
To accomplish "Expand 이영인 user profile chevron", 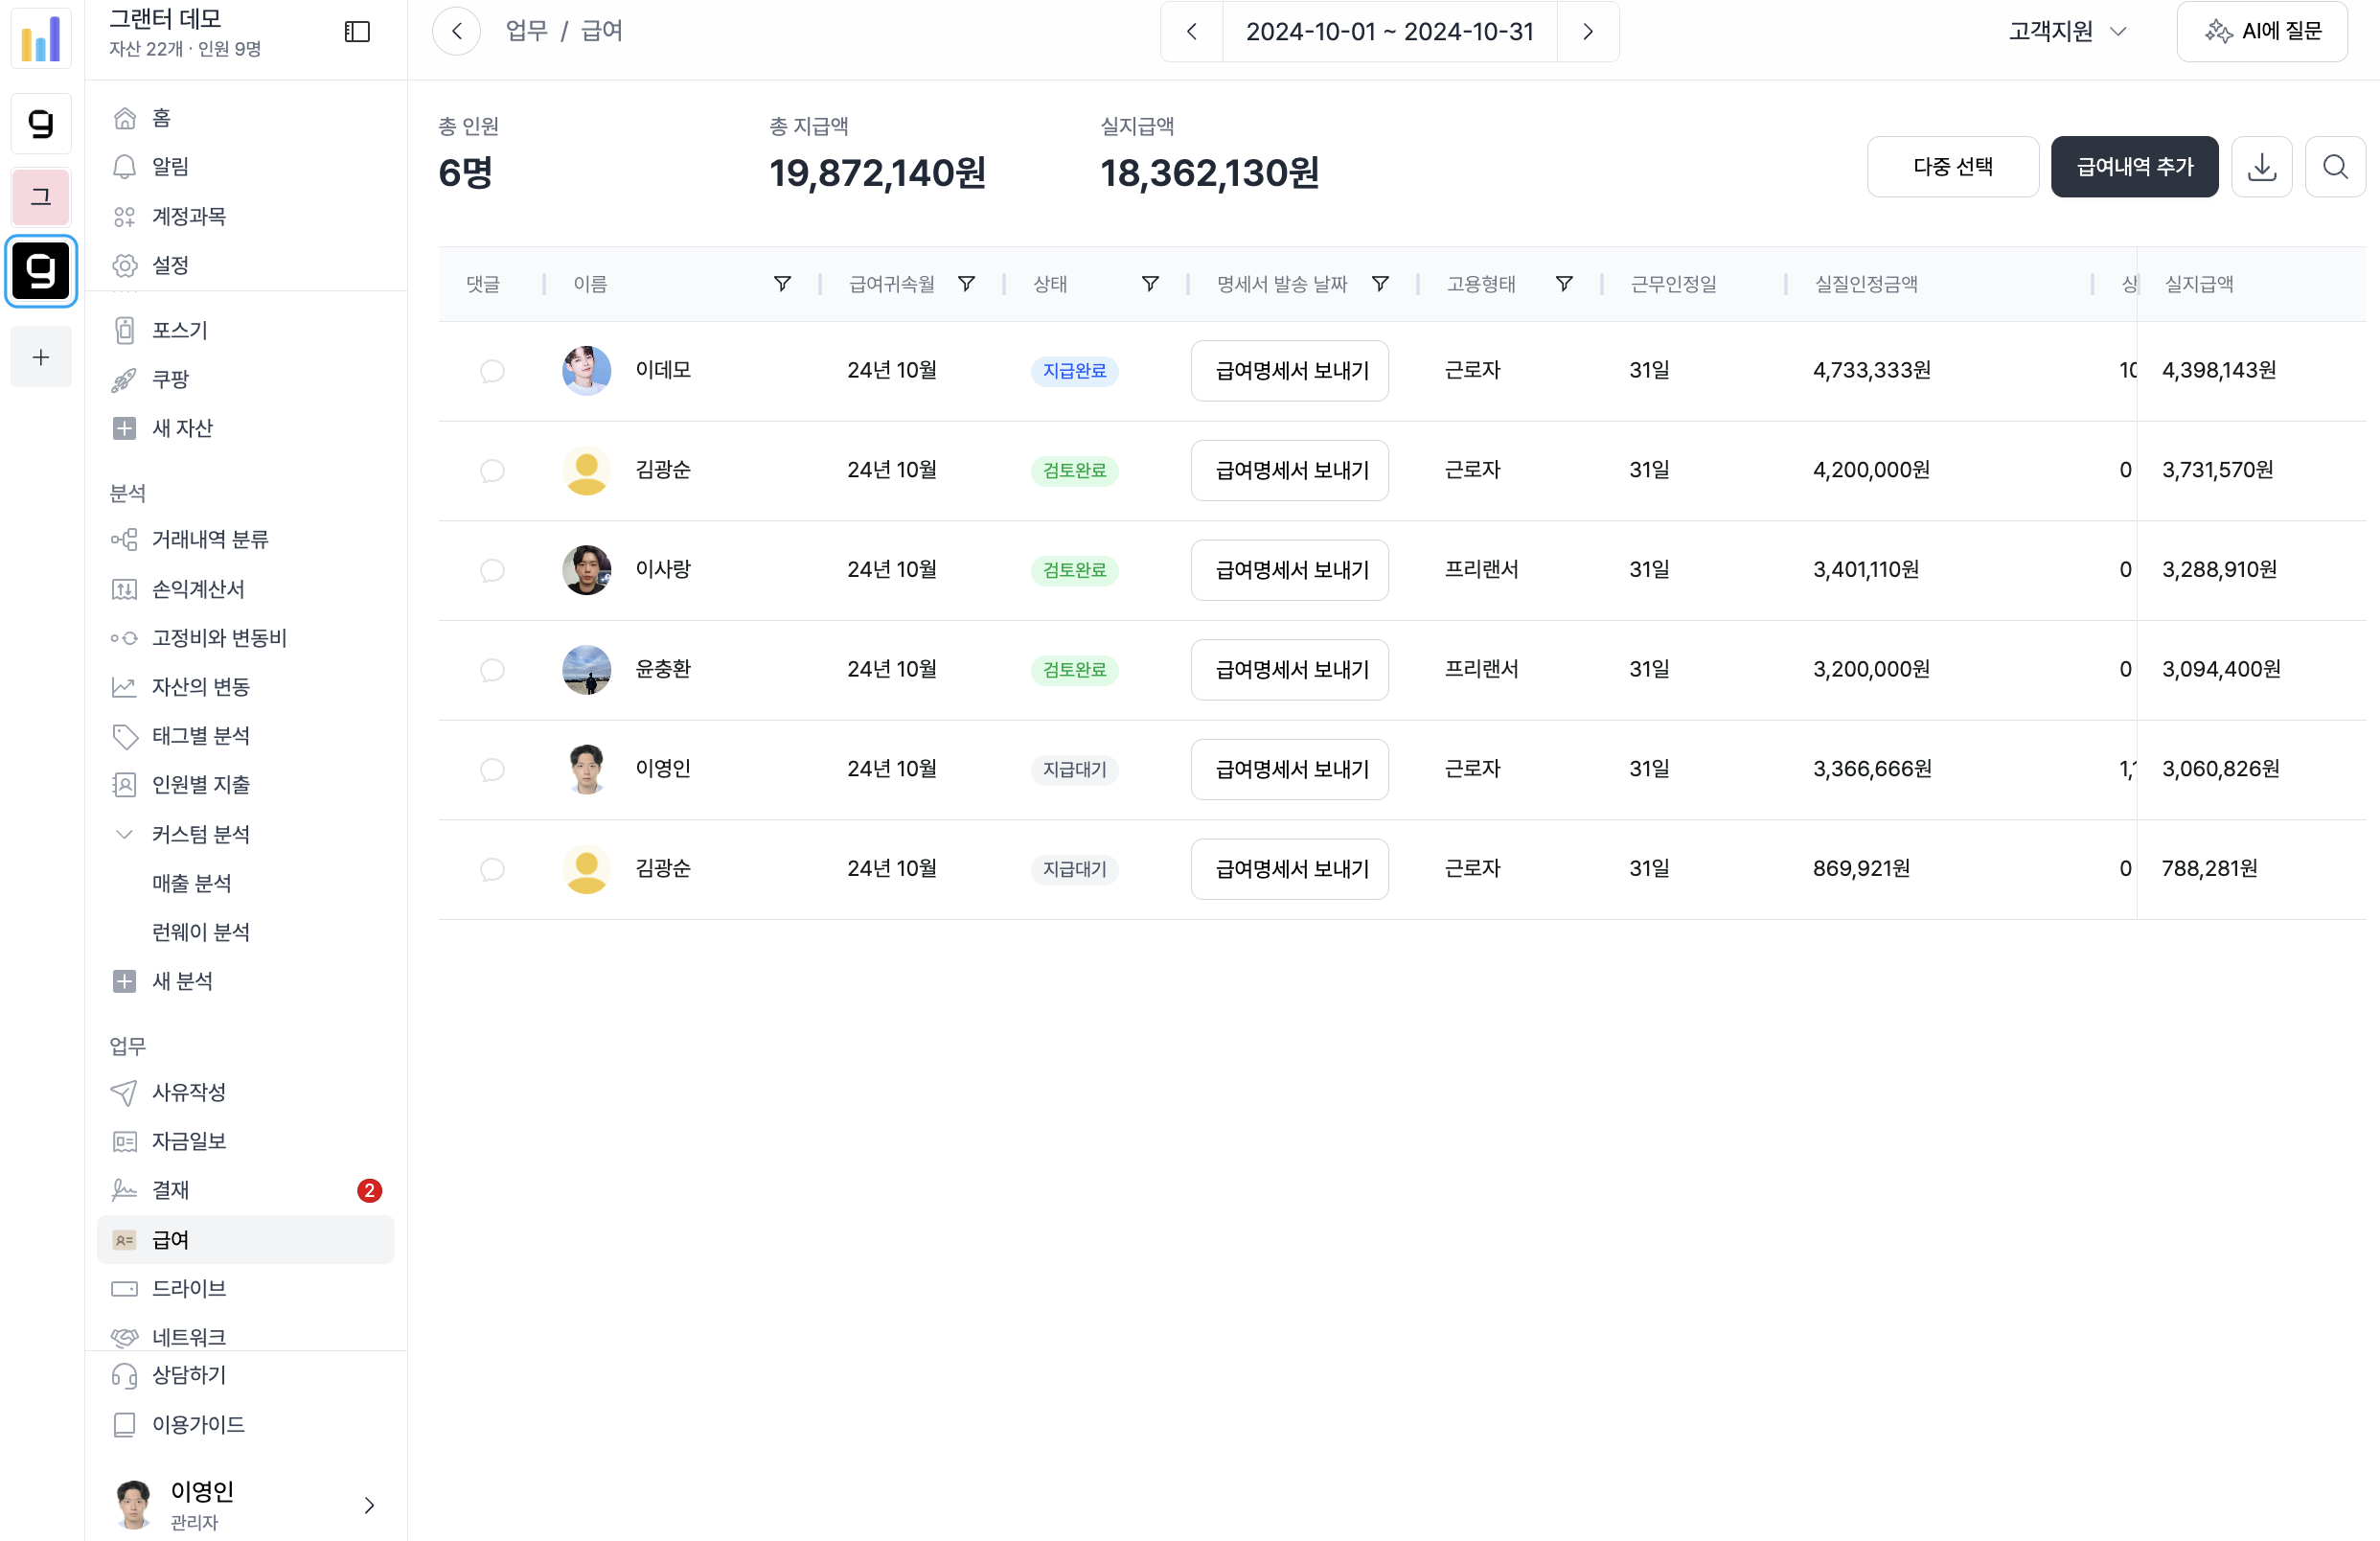I will [x=369, y=1505].
